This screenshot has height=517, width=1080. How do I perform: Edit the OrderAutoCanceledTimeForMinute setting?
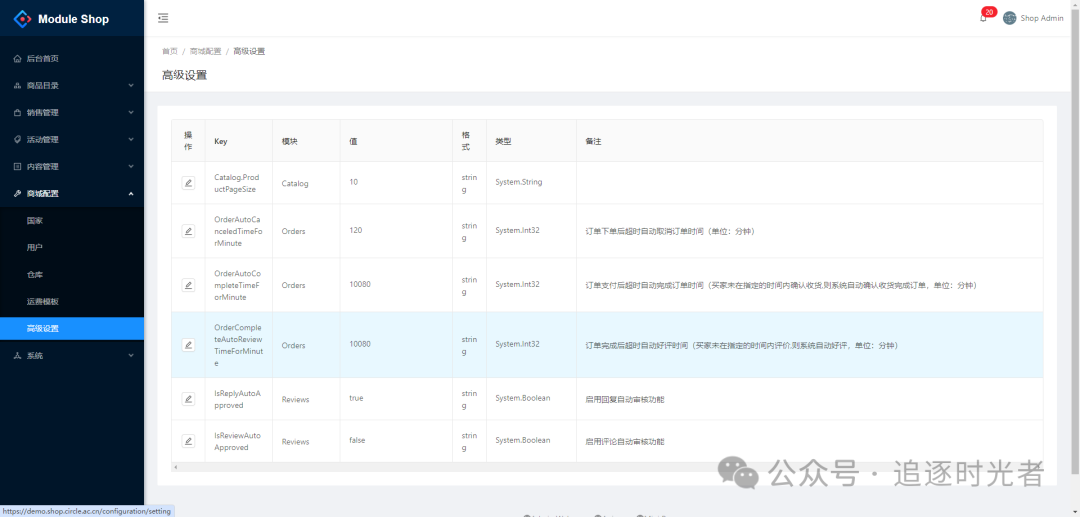[188, 231]
